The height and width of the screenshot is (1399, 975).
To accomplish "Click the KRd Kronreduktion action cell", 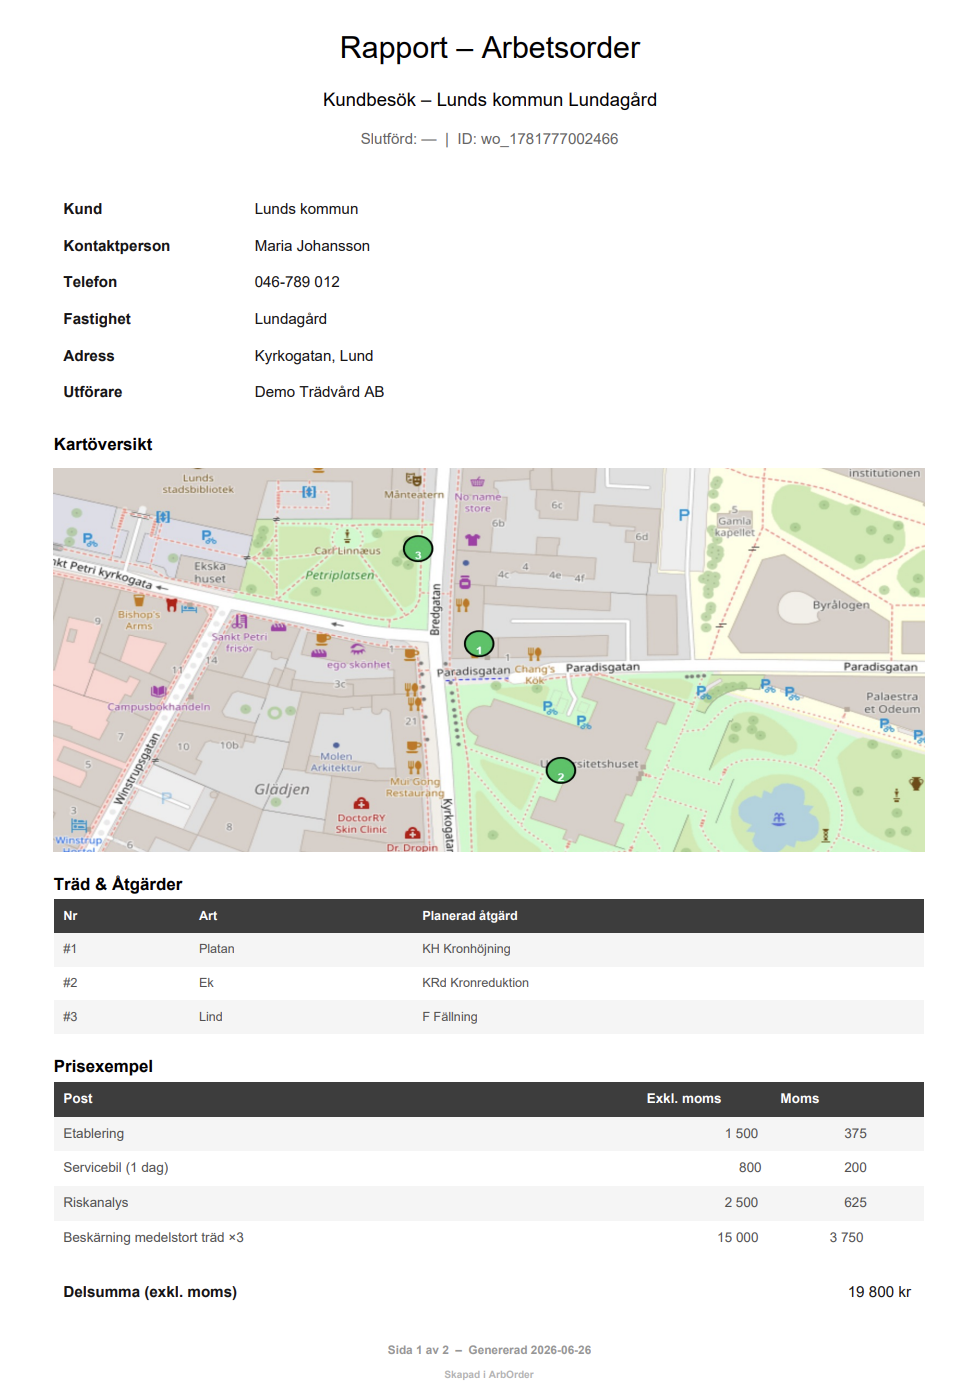I will click(475, 983).
